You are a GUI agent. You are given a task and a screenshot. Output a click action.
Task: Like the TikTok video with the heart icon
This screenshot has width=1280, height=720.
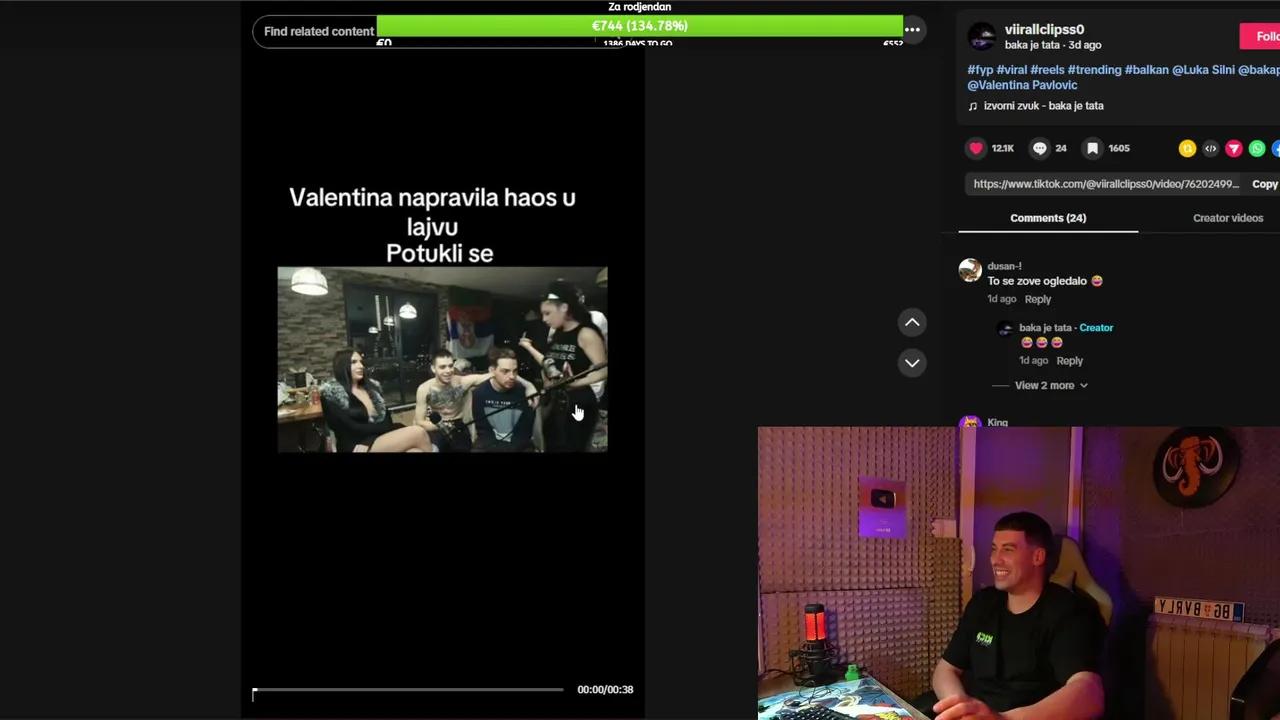point(975,148)
